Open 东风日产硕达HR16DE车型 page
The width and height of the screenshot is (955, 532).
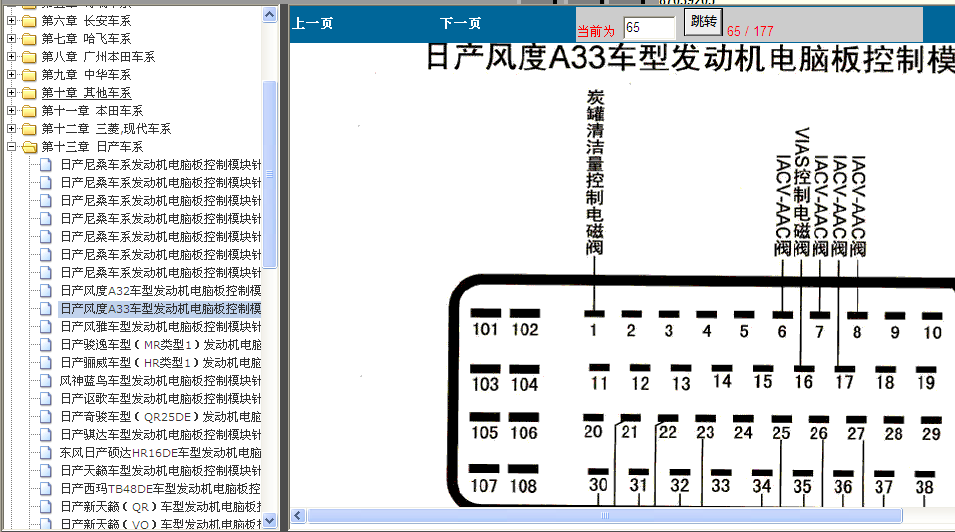pos(160,452)
